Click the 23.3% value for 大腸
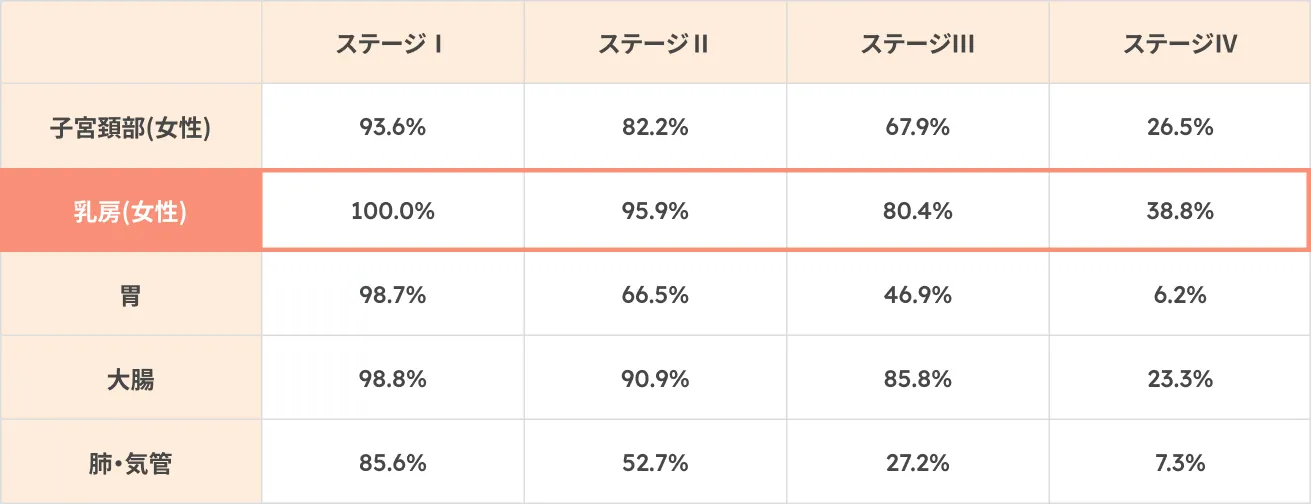The height and width of the screenshot is (504, 1311). click(x=1180, y=380)
